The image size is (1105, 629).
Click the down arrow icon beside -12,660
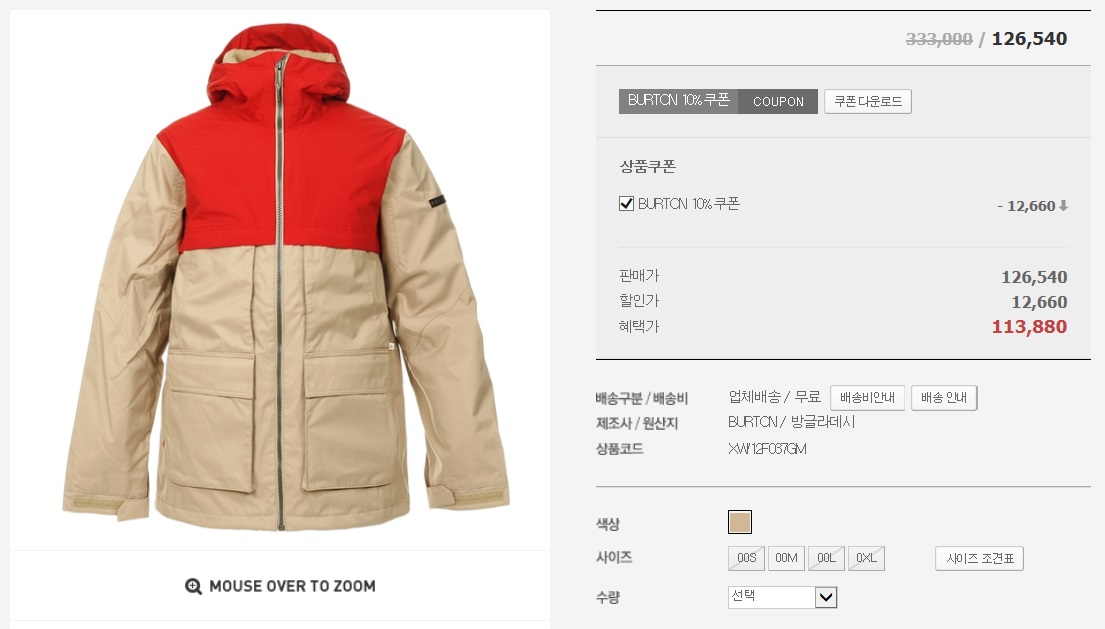[1063, 206]
